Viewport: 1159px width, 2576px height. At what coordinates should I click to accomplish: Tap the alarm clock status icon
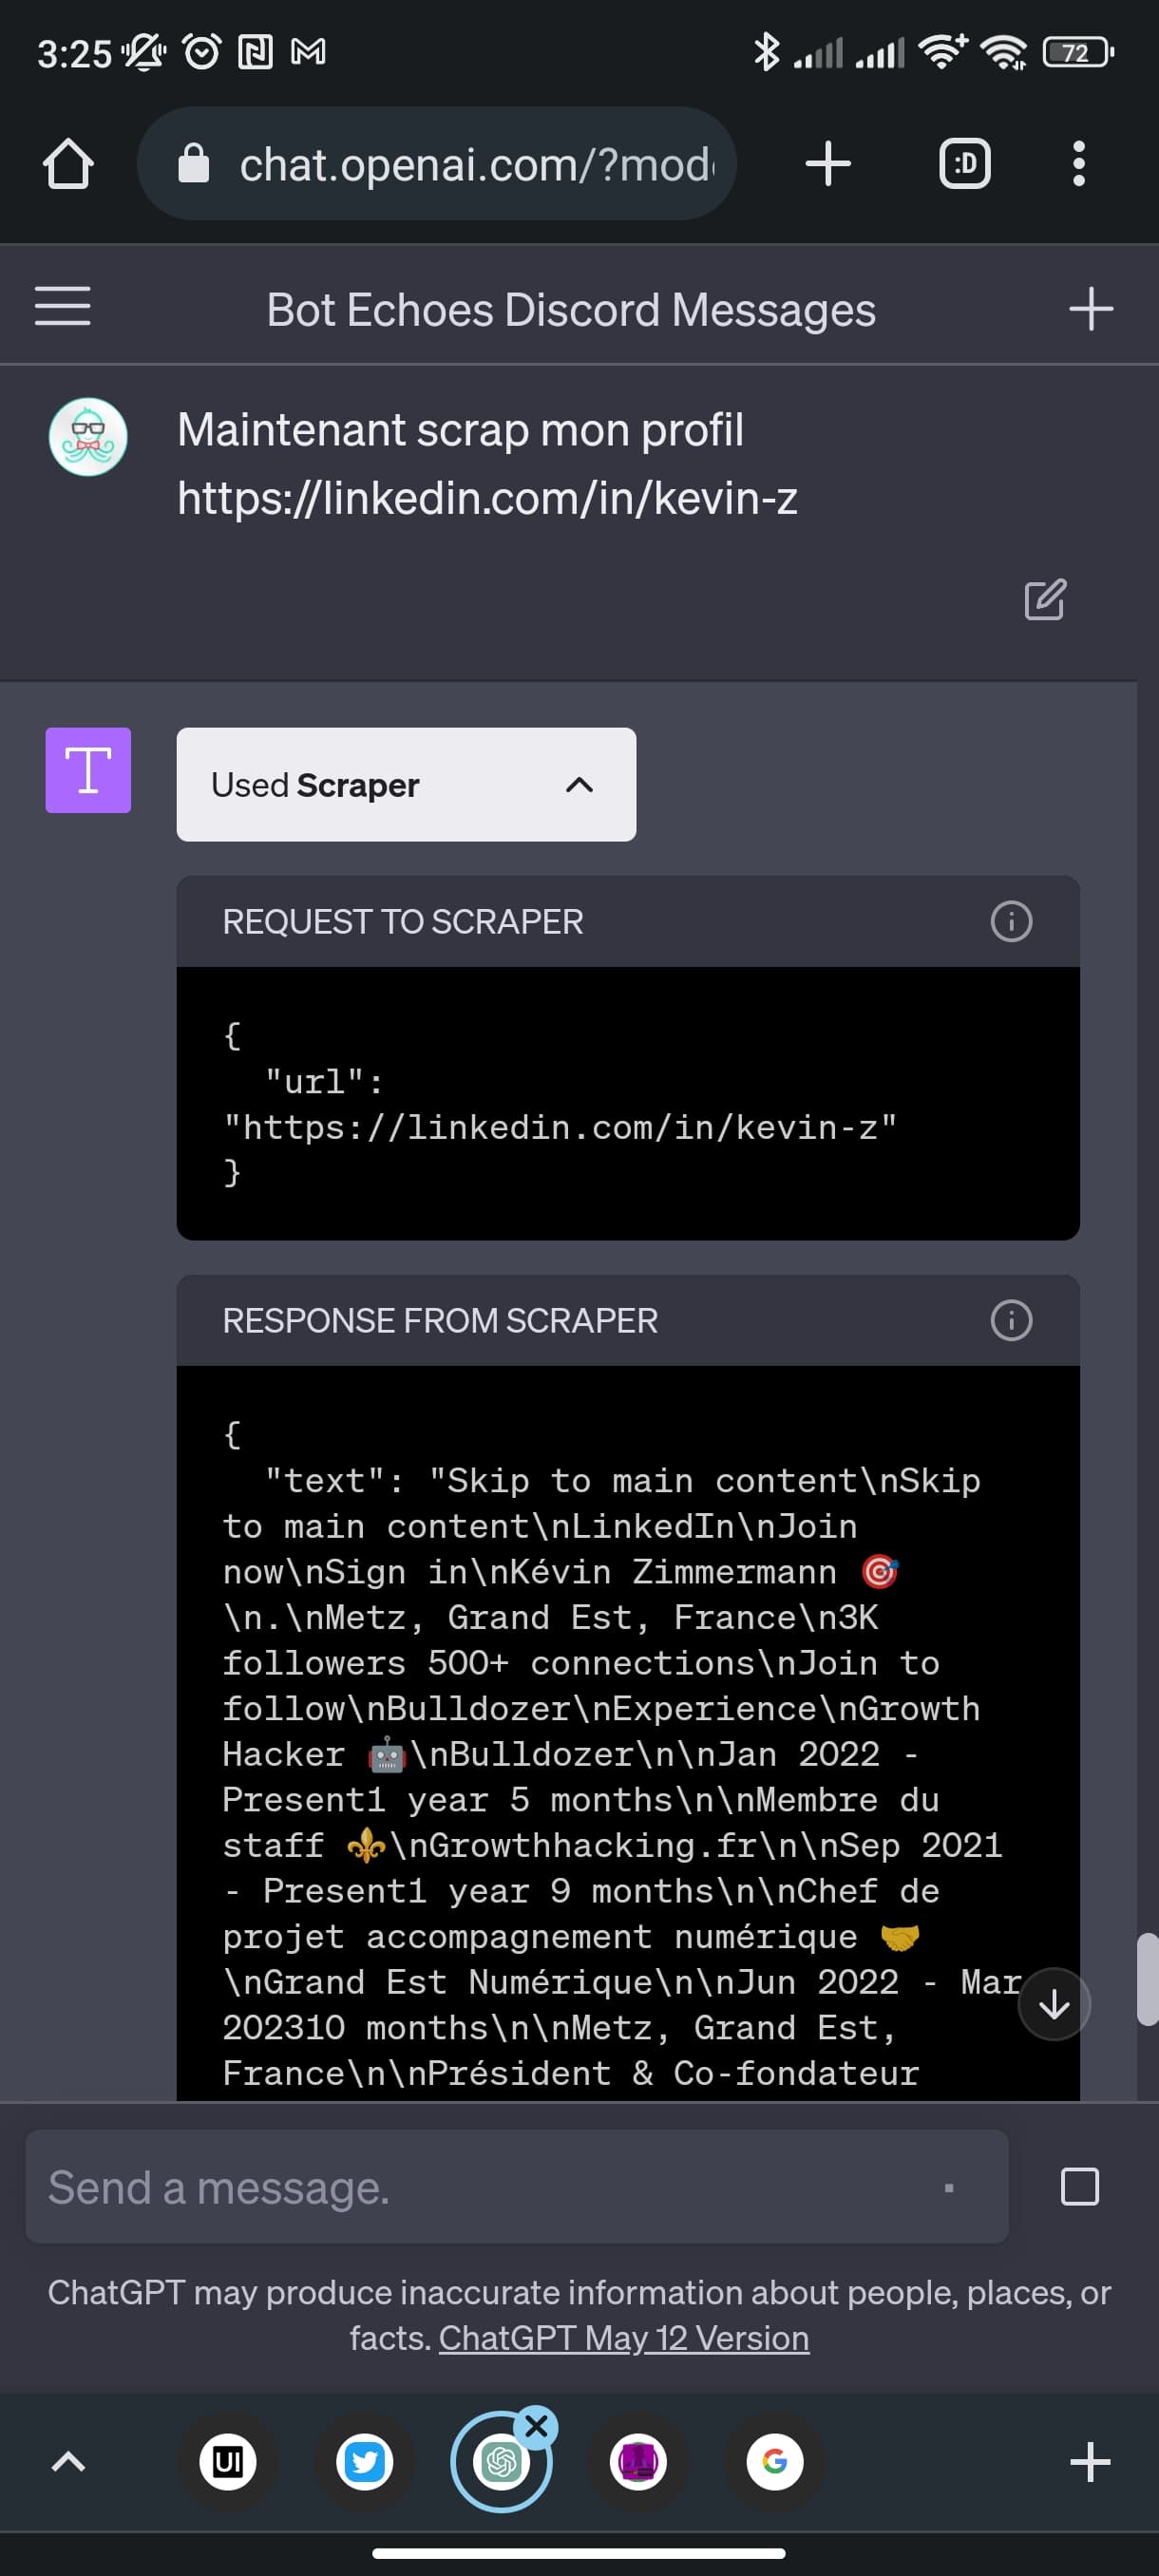click(x=202, y=51)
